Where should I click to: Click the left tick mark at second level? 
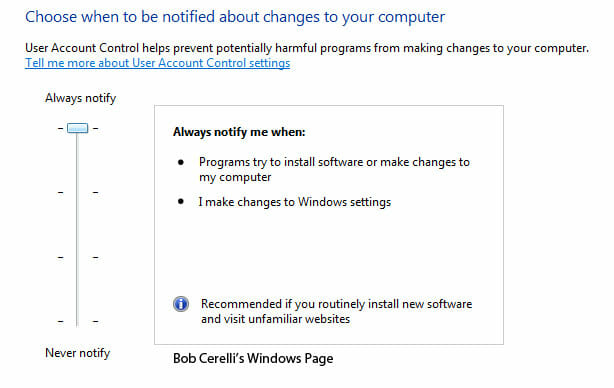[x=60, y=192]
